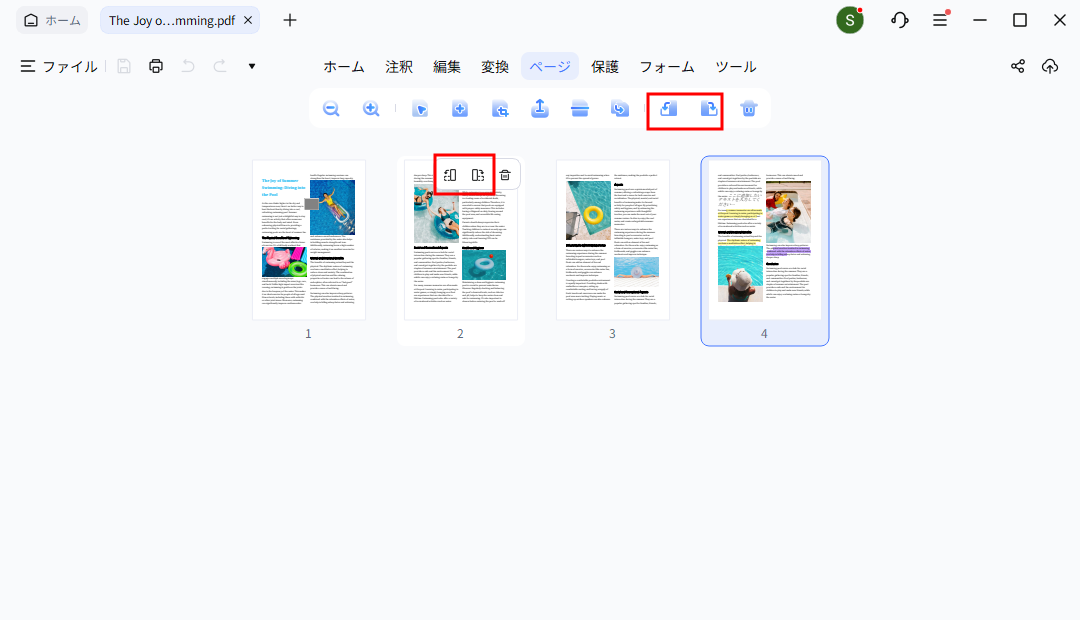Click the undo arrow icon
This screenshot has height=620, width=1080.
coord(188,66)
